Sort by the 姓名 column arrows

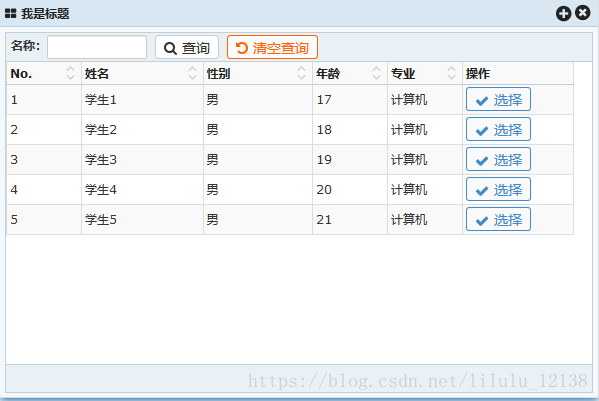pos(193,73)
